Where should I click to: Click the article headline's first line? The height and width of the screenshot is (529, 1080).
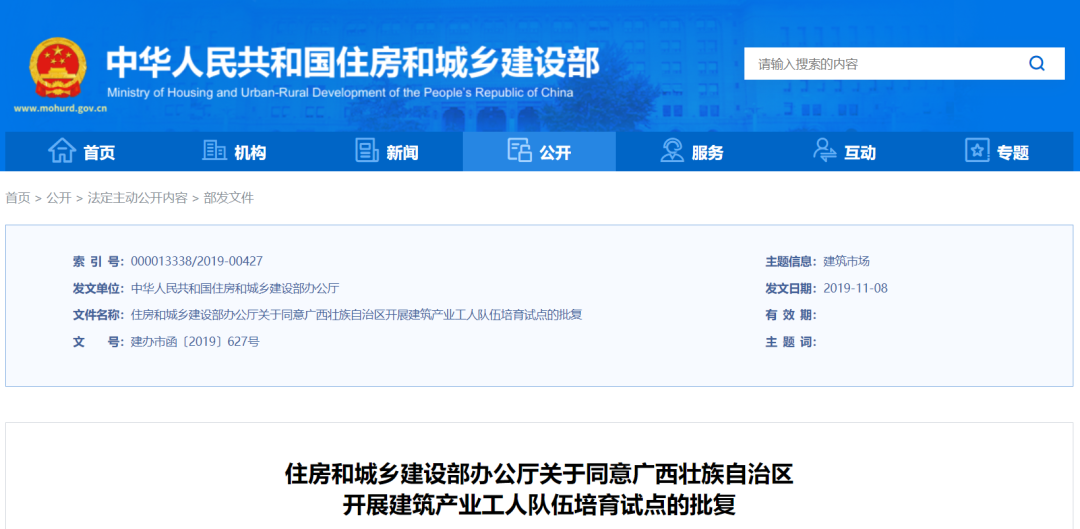[539, 475]
